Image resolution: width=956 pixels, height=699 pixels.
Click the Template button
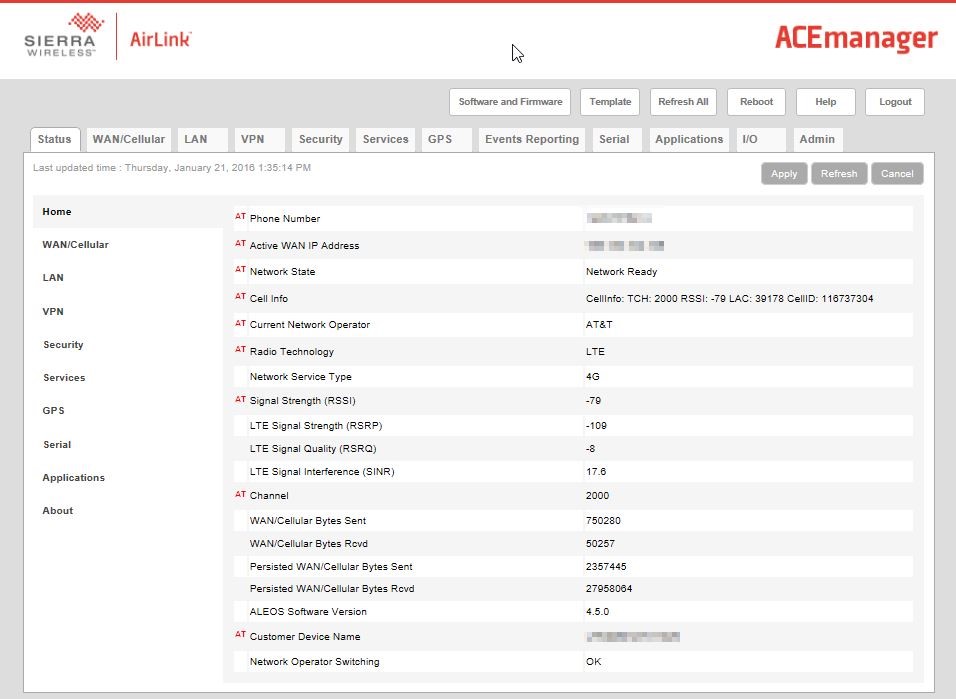(610, 102)
